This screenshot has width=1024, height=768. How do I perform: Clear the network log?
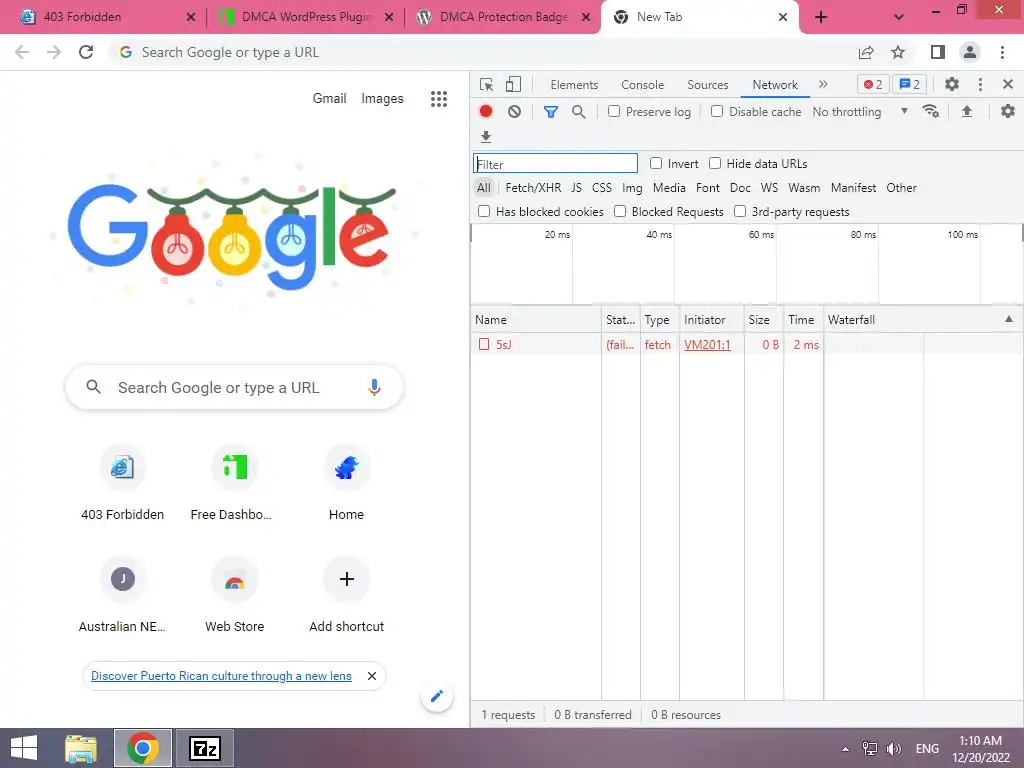pos(515,112)
